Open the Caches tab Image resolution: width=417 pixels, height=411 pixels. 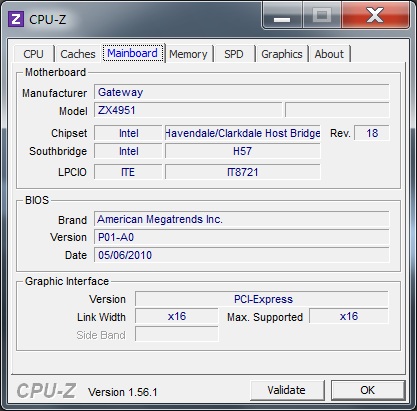[x=78, y=54]
